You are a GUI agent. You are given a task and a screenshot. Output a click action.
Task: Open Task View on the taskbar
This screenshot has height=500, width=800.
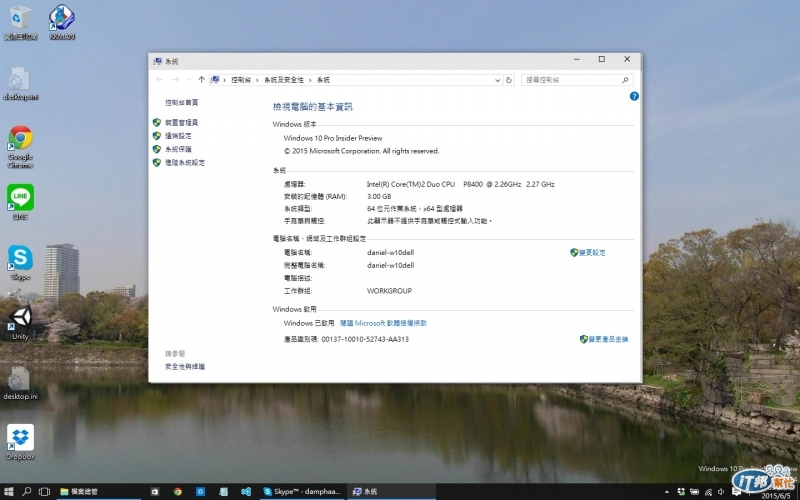pos(44,491)
